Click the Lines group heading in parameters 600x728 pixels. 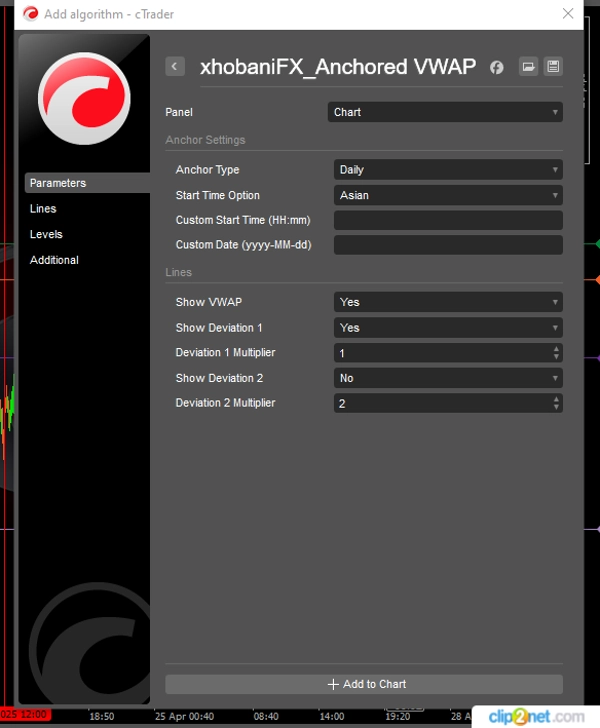(x=178, y=273)
